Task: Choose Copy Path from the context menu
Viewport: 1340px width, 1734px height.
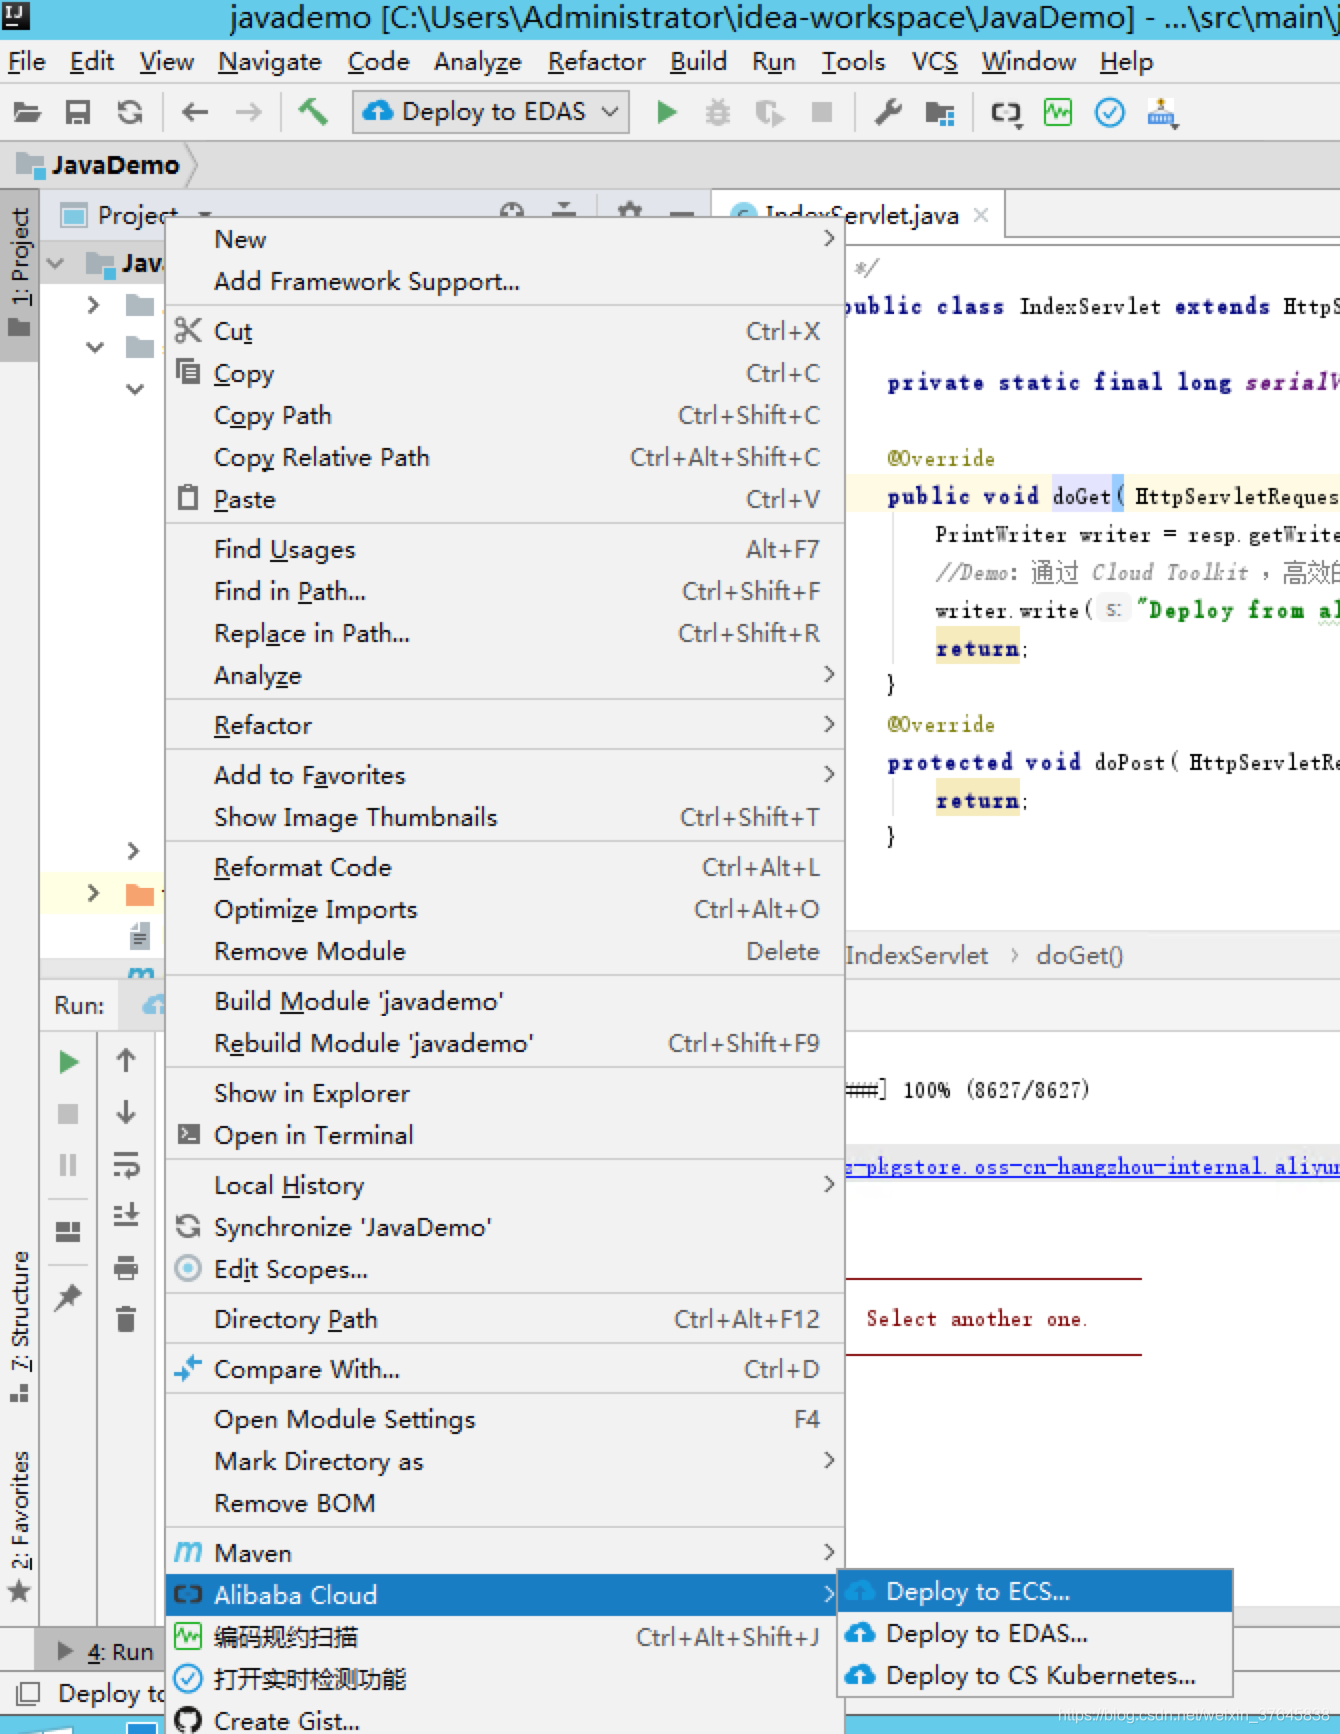Action: coord(505,414)
